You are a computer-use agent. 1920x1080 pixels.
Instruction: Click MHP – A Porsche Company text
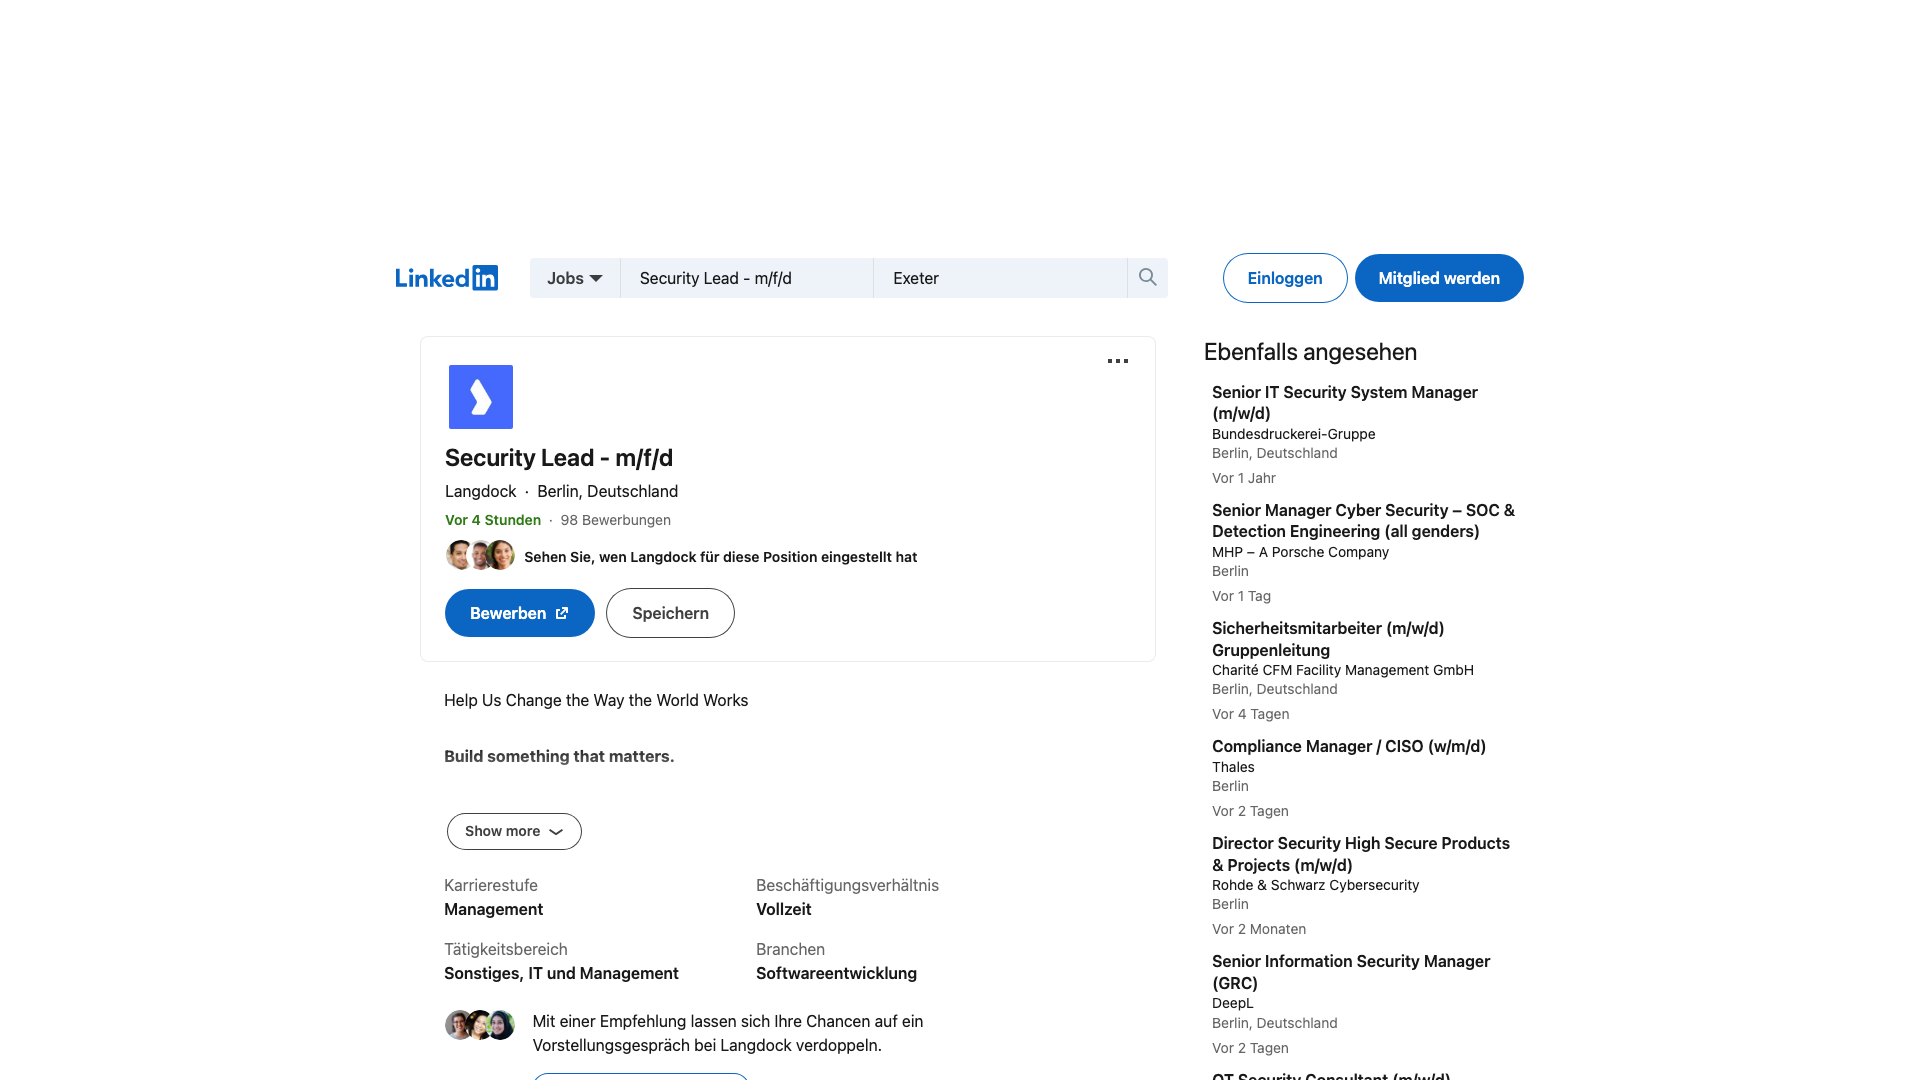point(1300,552)
